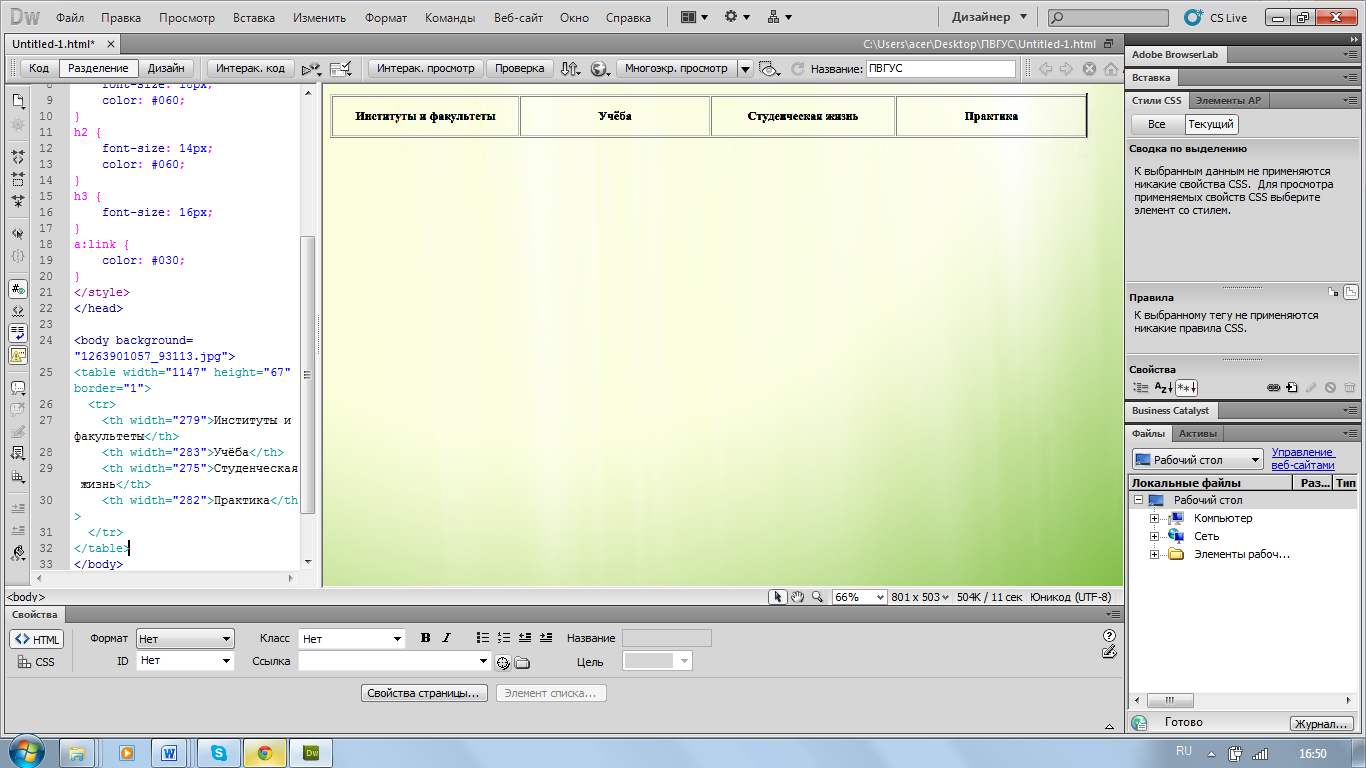
Task: Click the Open Documents icon at top of coding toolbar
Action: tap(17, 101)
